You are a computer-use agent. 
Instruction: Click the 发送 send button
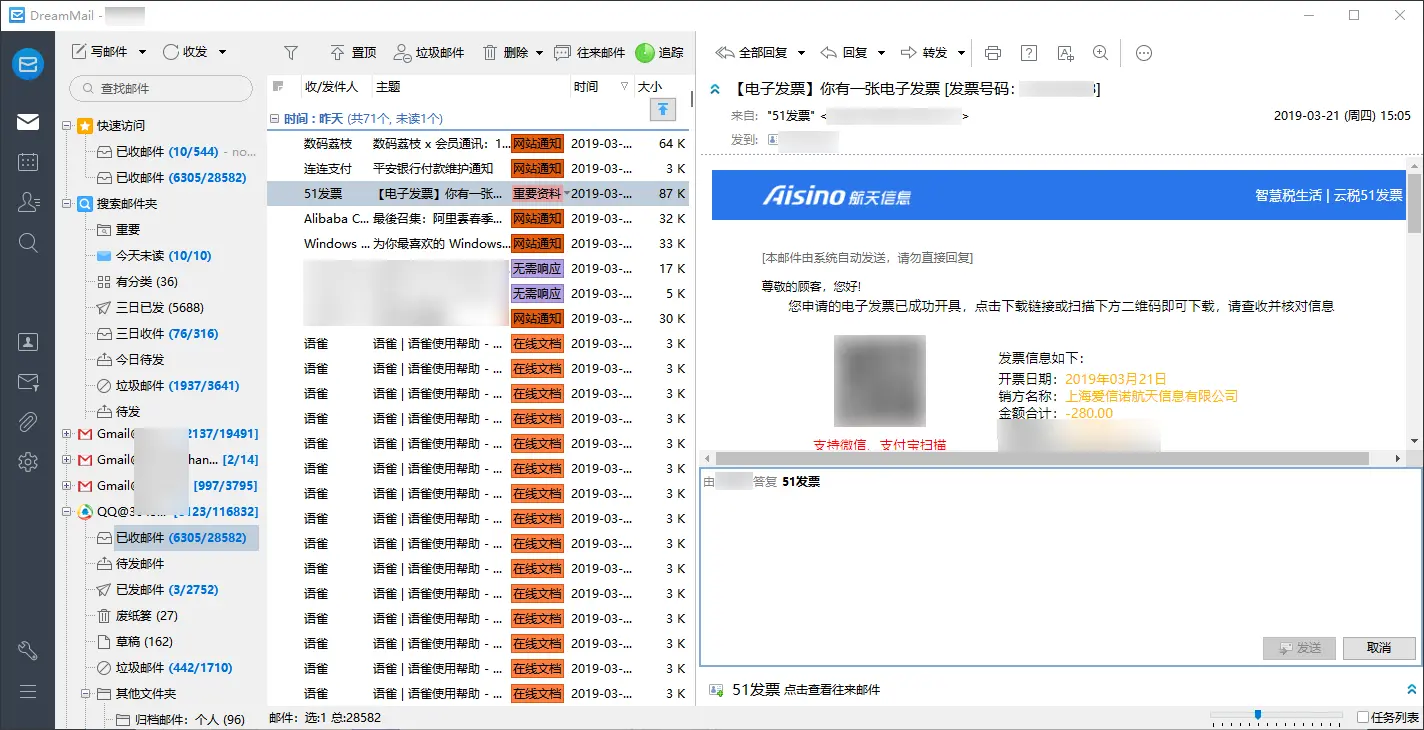point(1299,648)
